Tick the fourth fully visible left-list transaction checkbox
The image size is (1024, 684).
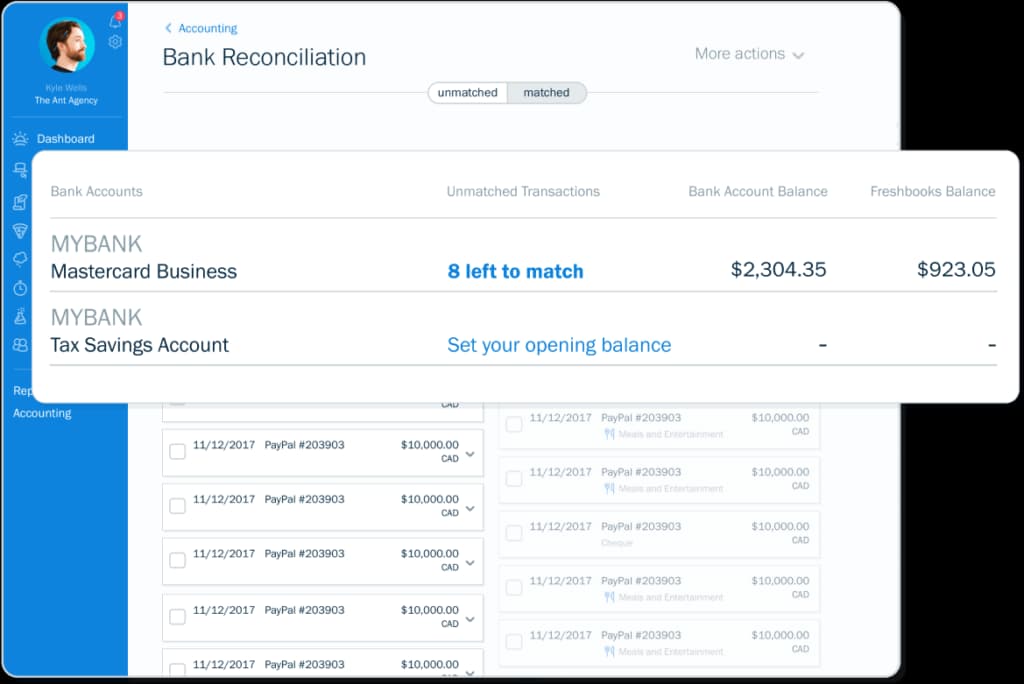pyautogui.click(x=177, y=617)
